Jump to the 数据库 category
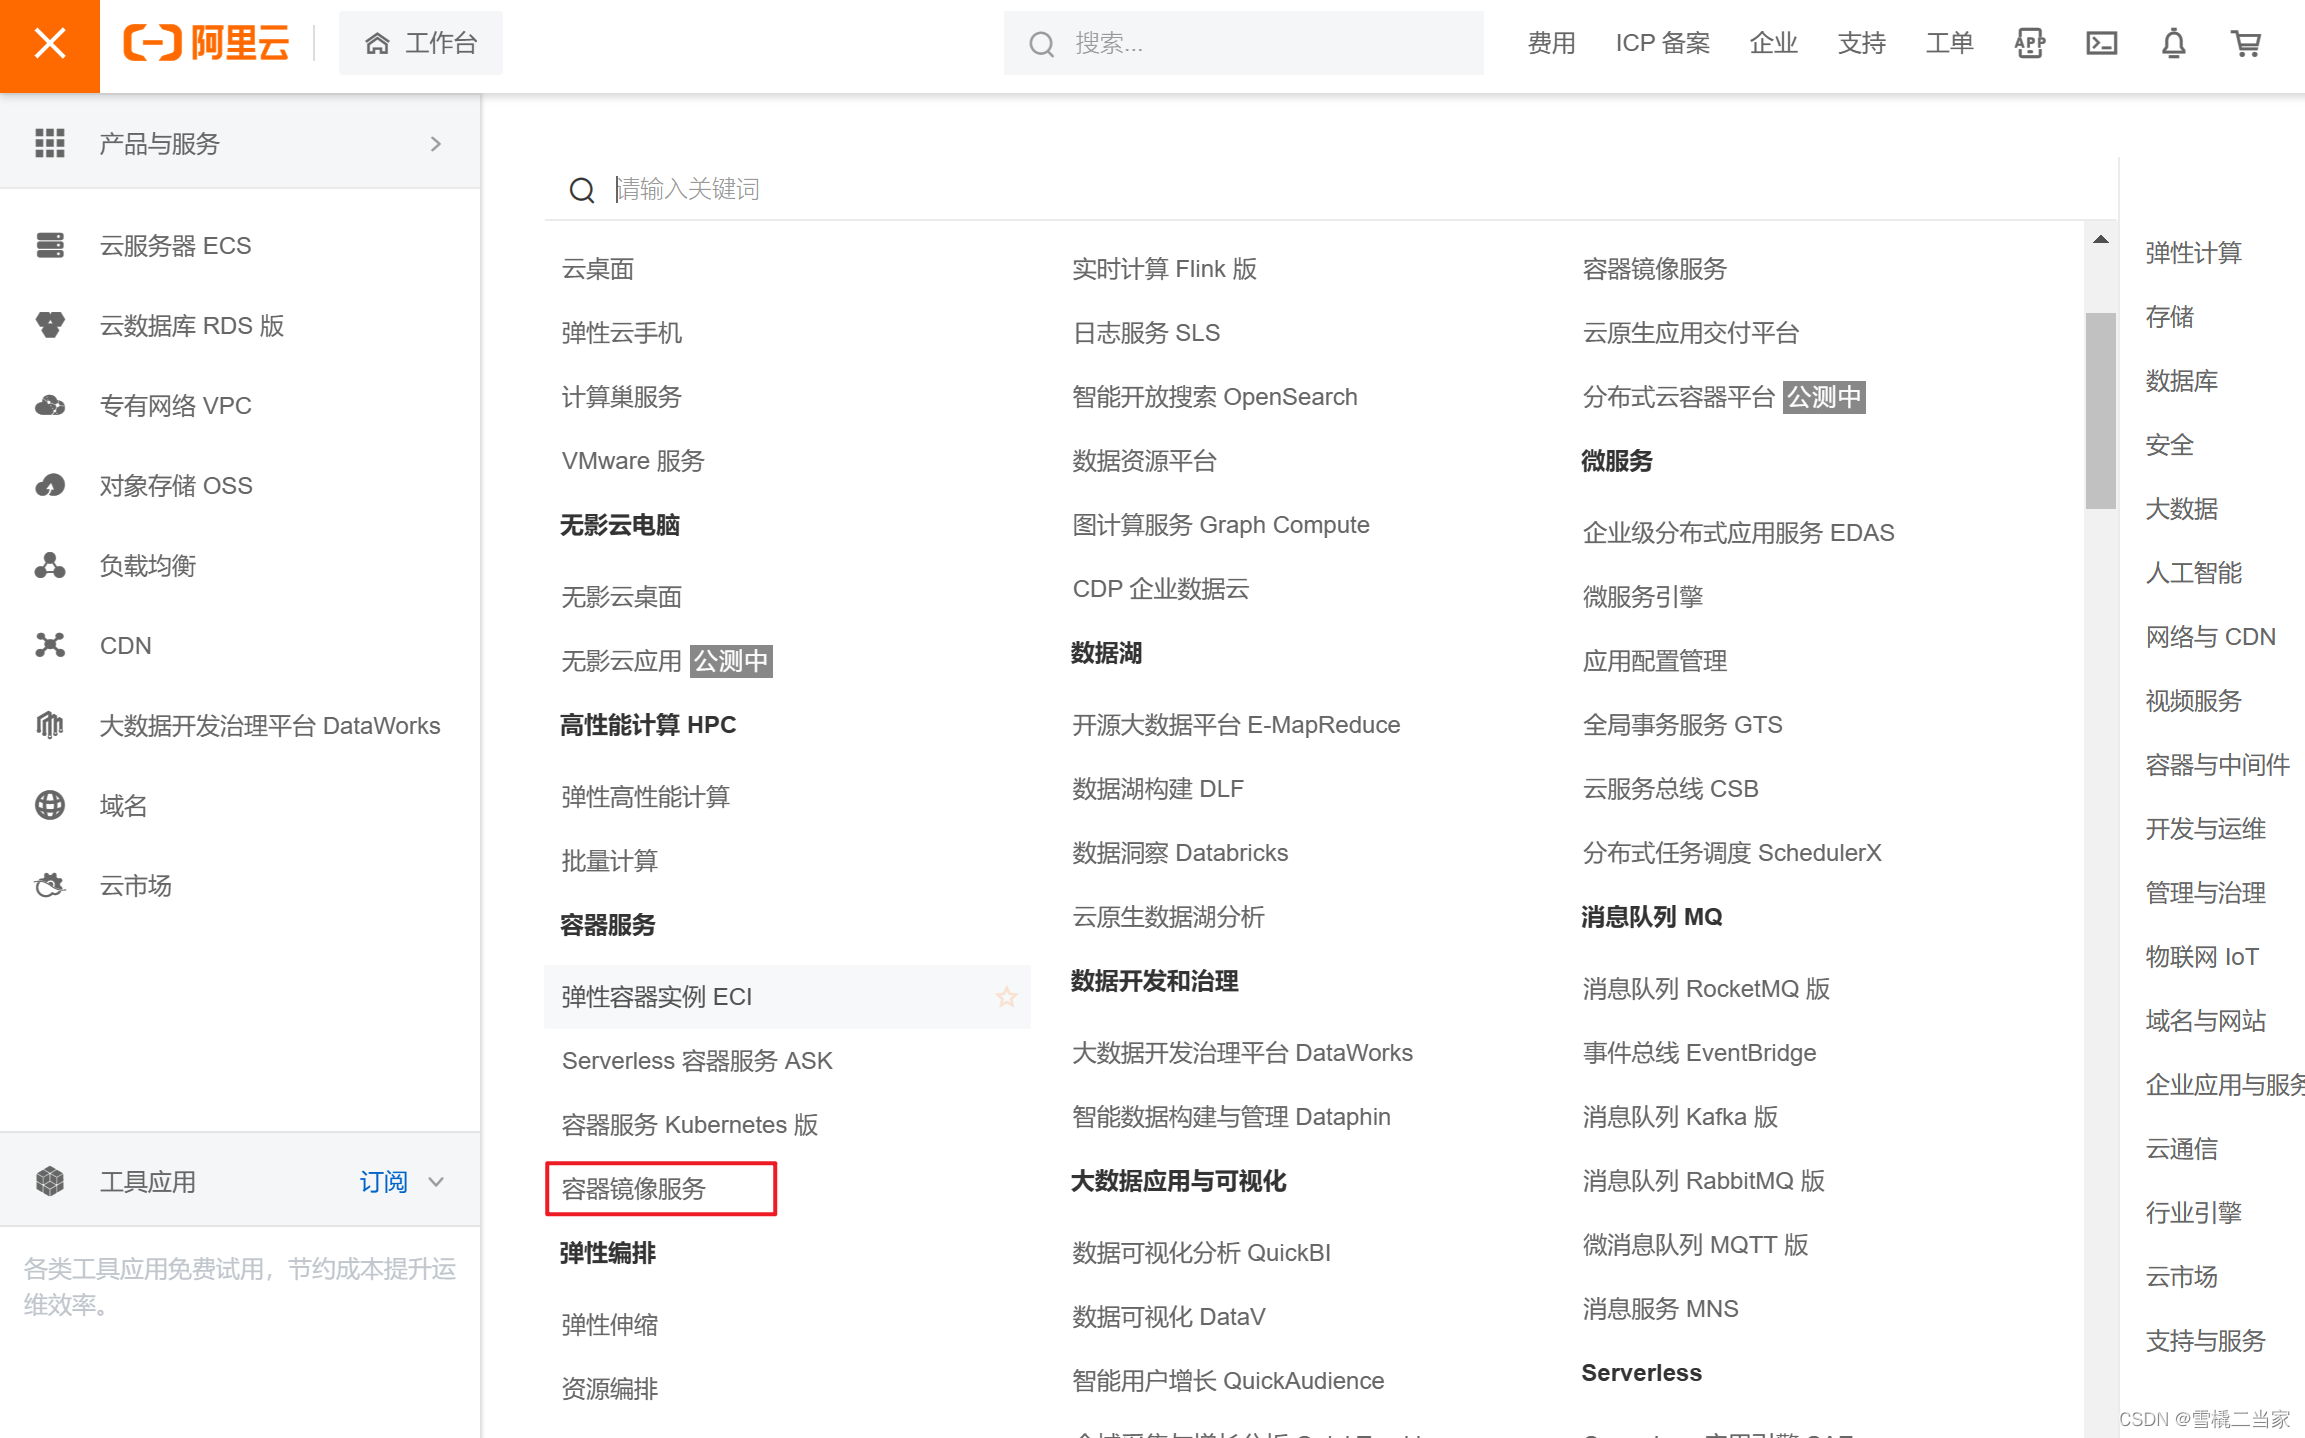 (2182, 381)
